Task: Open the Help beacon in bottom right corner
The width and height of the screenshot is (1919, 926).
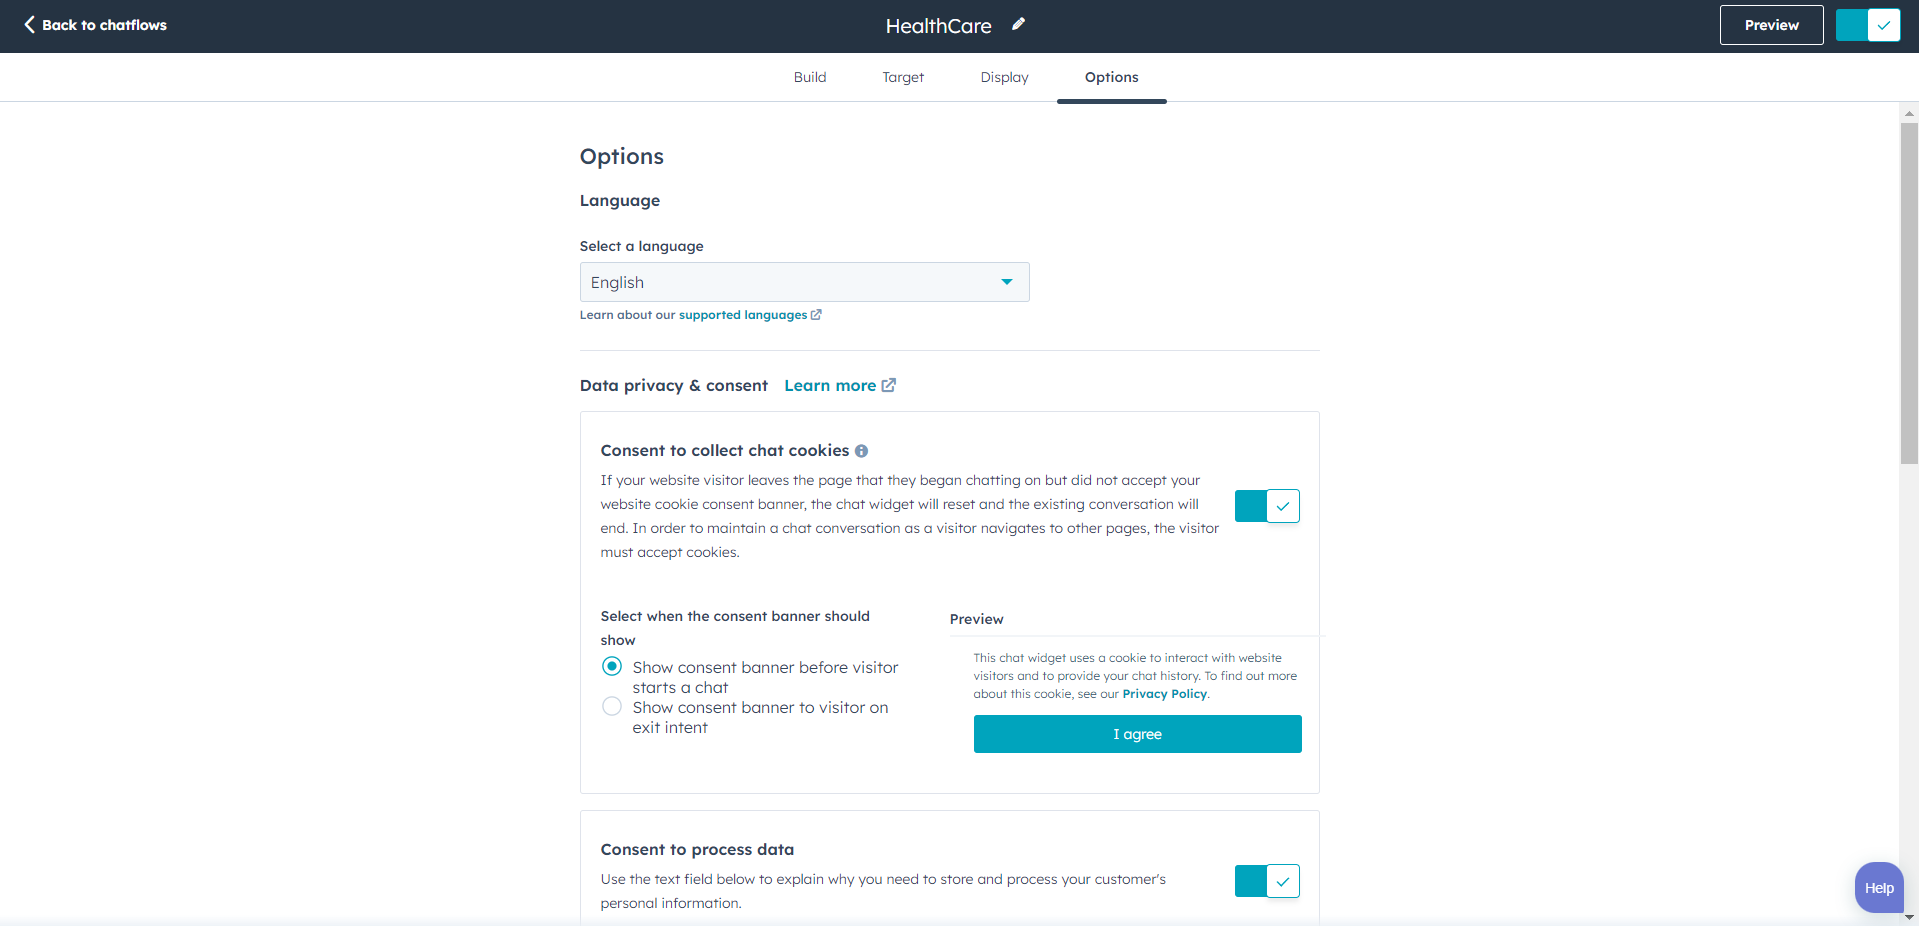Action: tap(1878, 888)
